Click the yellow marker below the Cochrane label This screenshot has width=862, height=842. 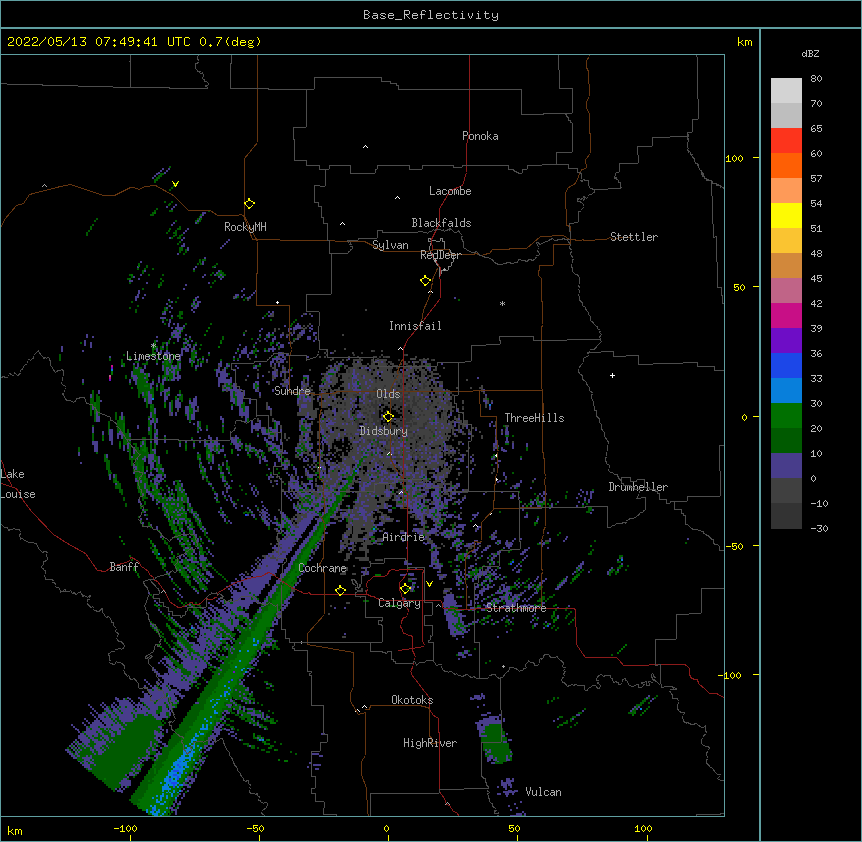click(x=340, y=591)
